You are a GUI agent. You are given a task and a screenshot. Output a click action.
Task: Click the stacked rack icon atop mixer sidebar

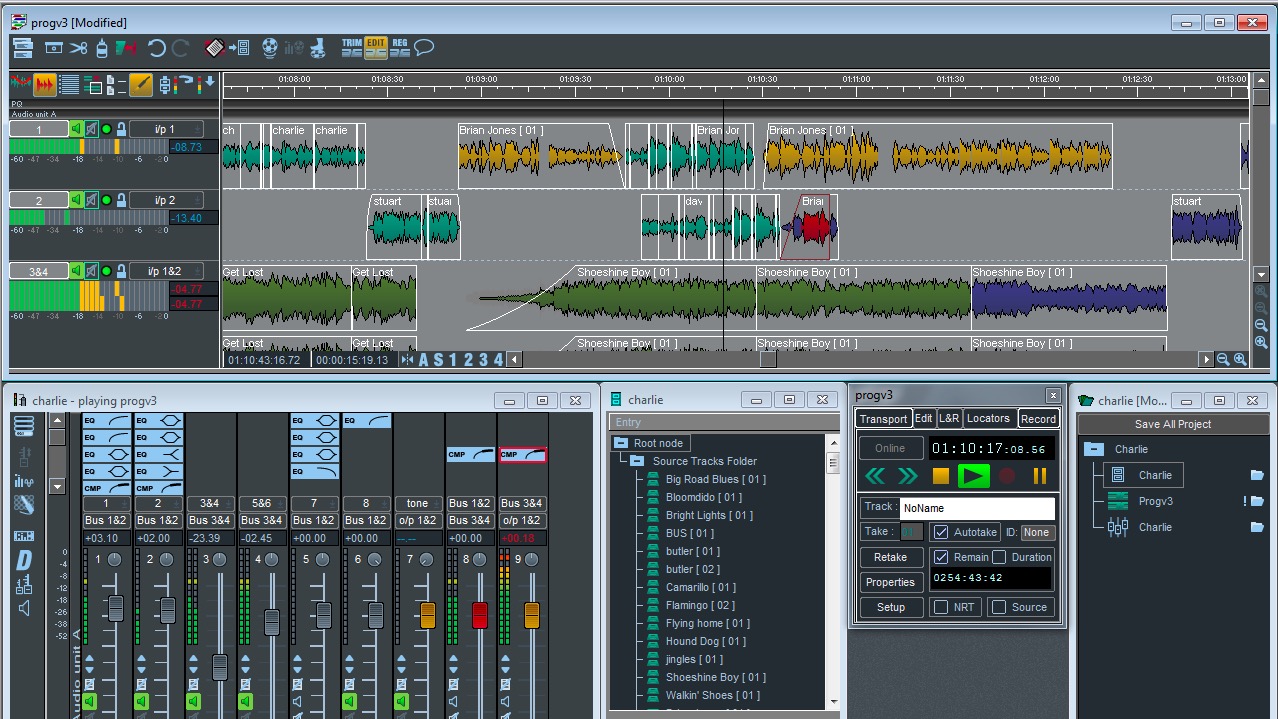[23, 425]
